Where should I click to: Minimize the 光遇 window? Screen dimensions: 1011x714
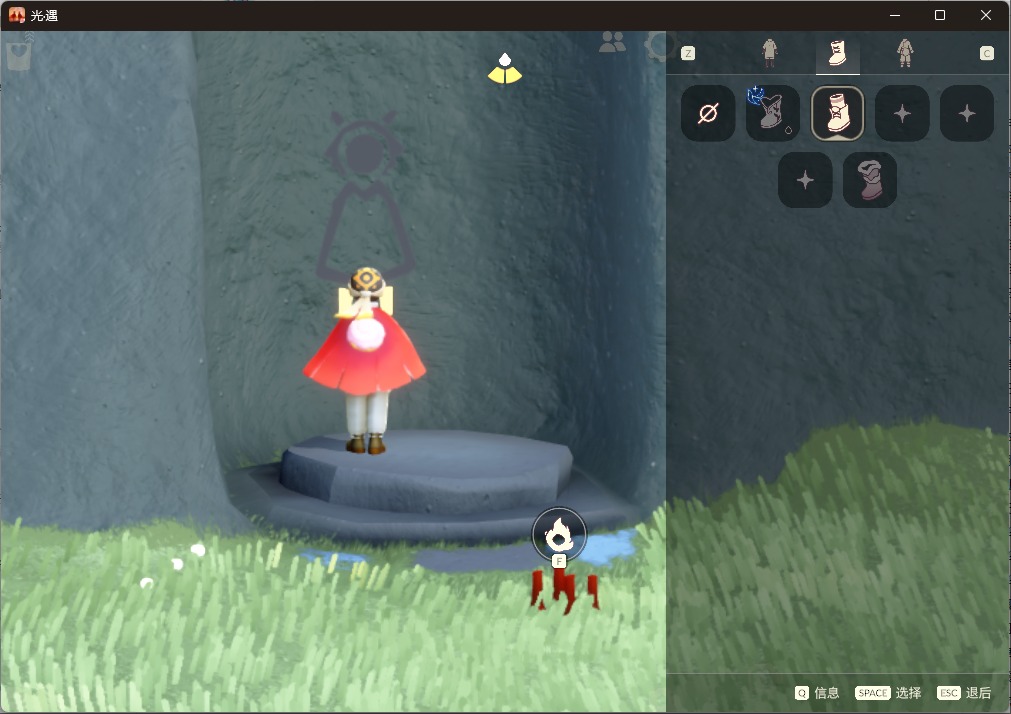(895, 15)
